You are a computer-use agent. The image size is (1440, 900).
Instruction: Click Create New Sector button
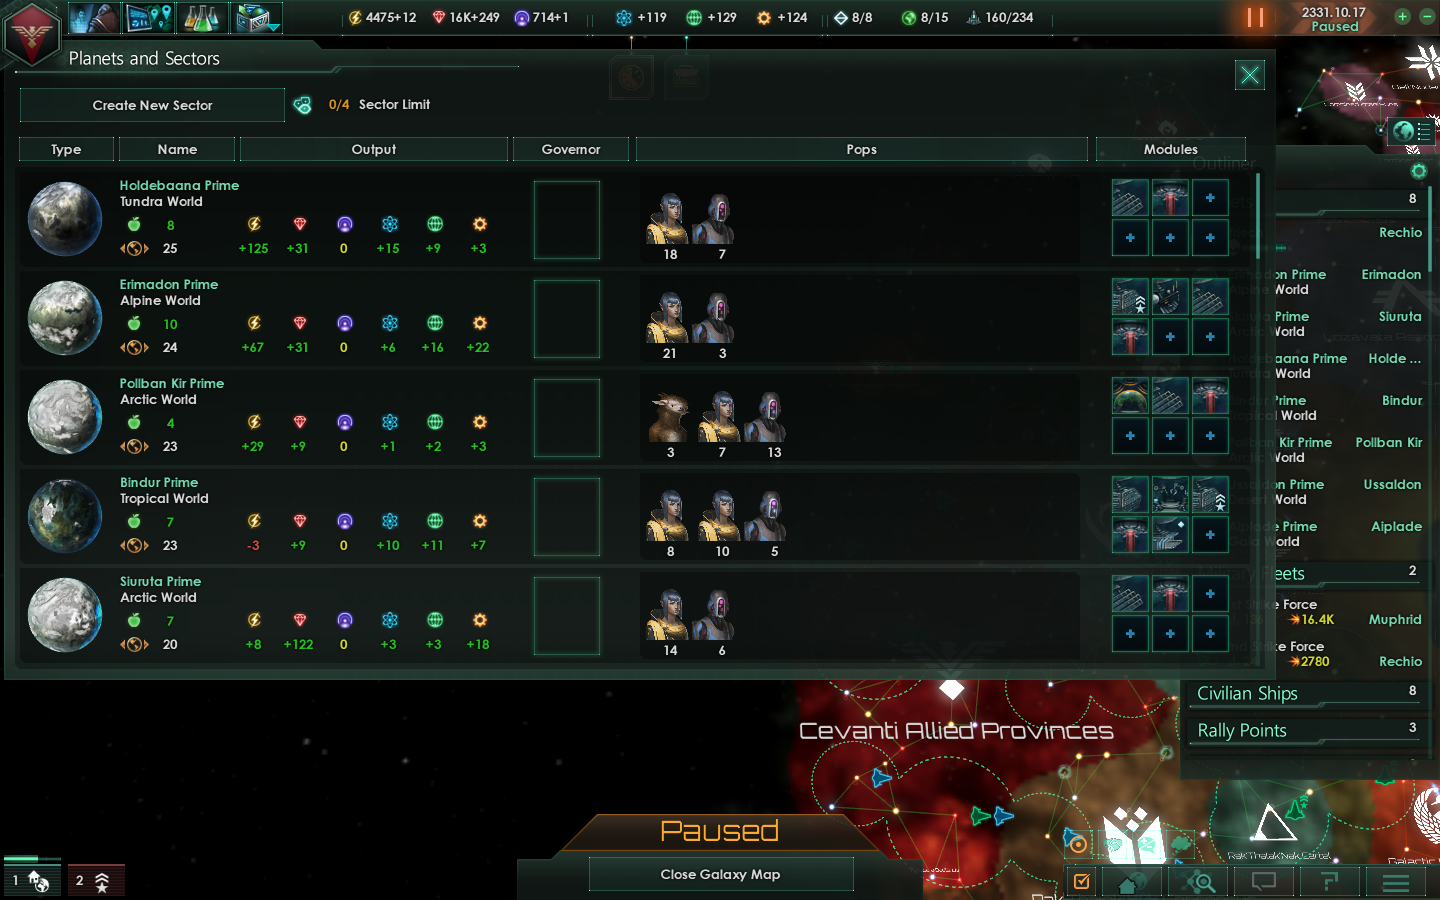pyautogui.click(x=152, y=105)
